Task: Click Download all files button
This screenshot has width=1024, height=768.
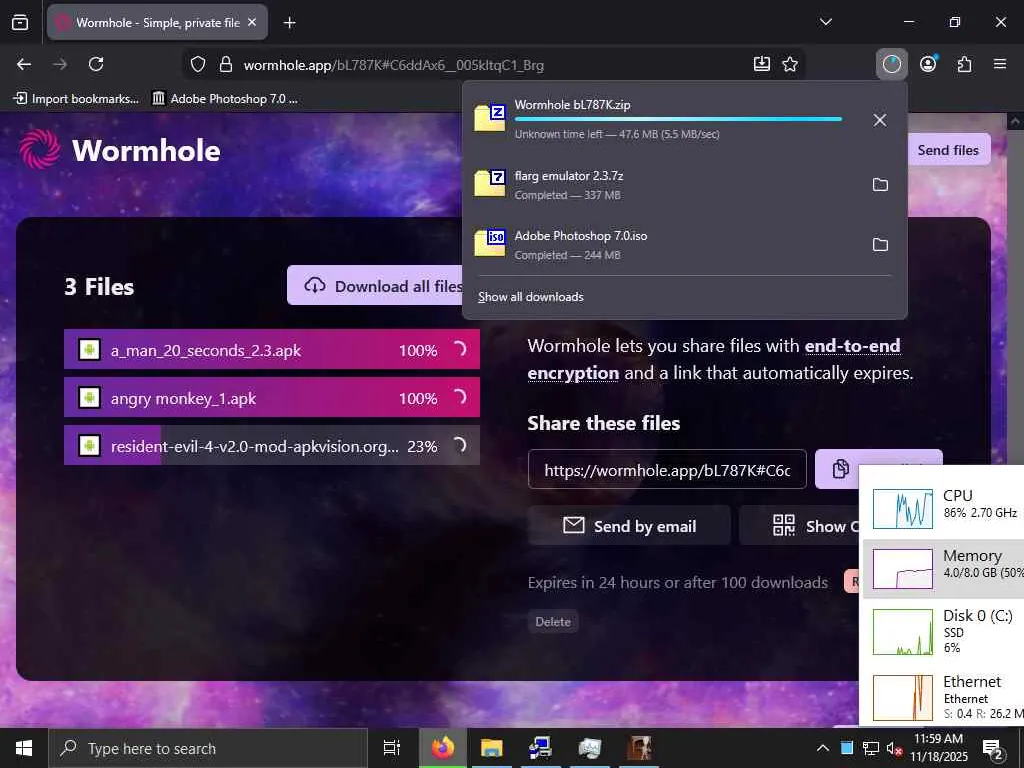Action: click(x=375, y=286)
